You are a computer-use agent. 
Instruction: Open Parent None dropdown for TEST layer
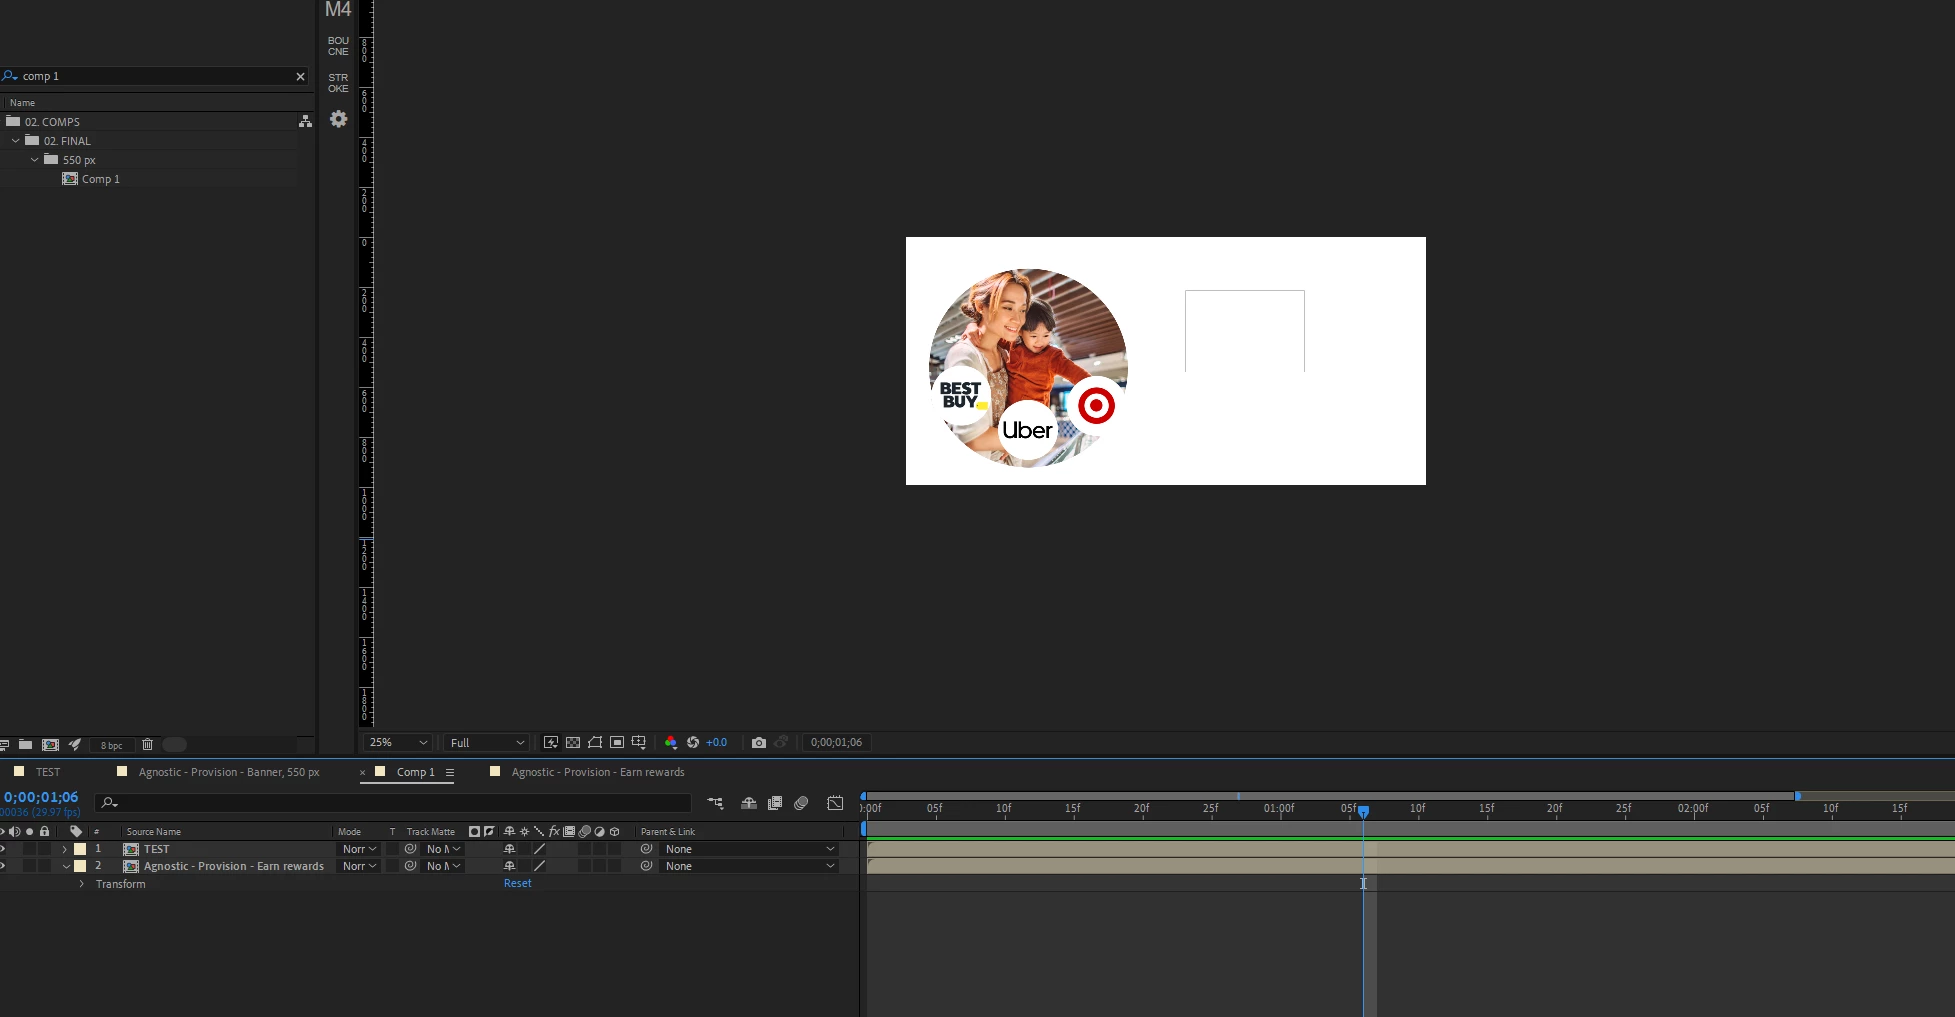749,849
